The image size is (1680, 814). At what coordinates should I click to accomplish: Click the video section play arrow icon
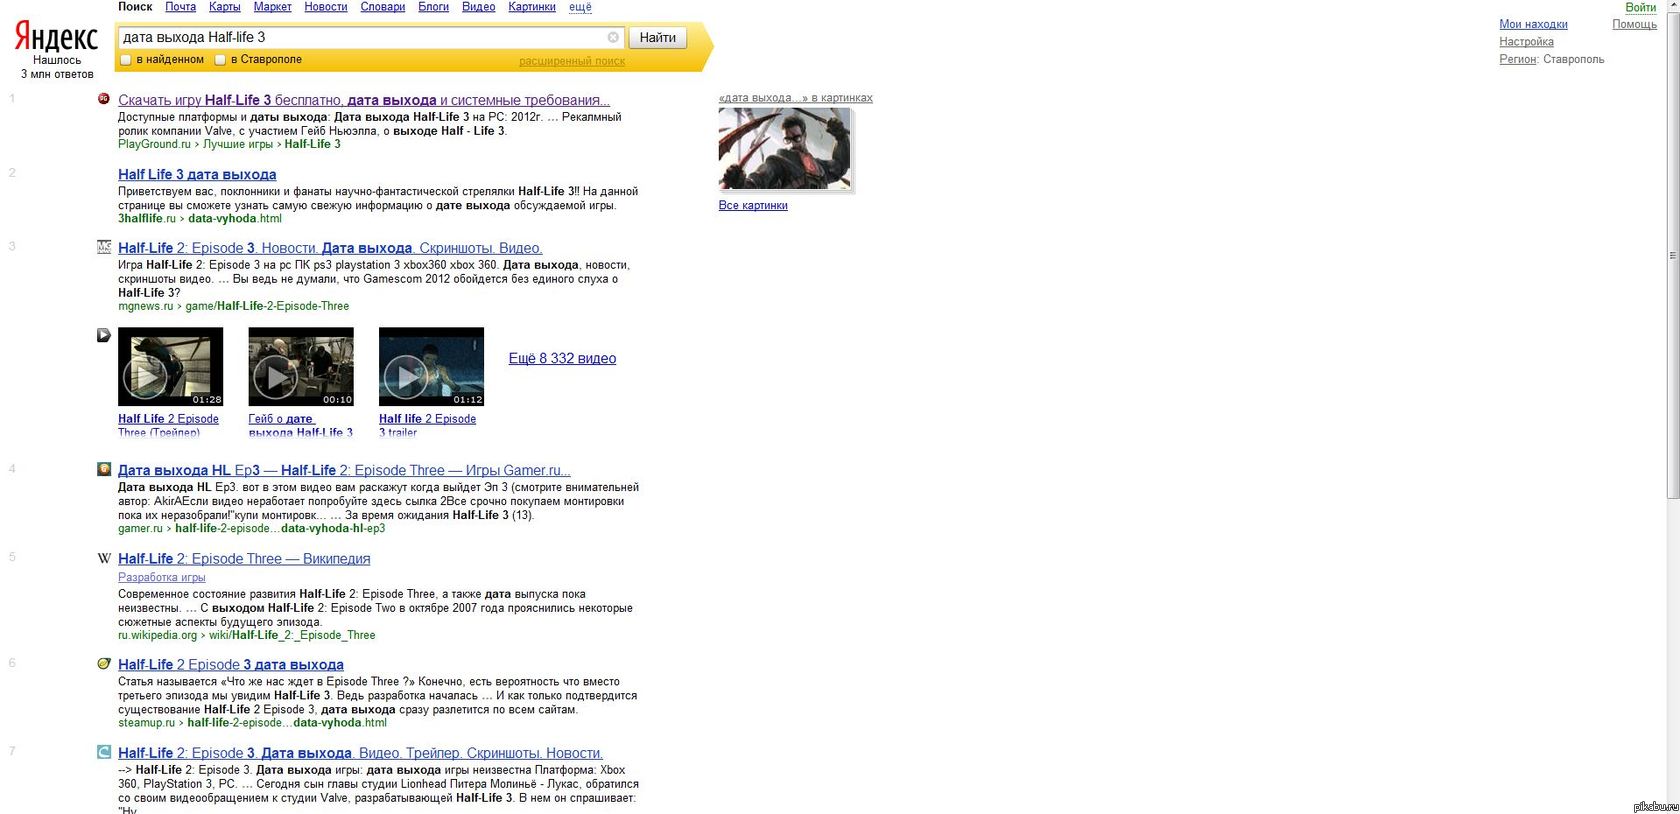click(104, 335)
